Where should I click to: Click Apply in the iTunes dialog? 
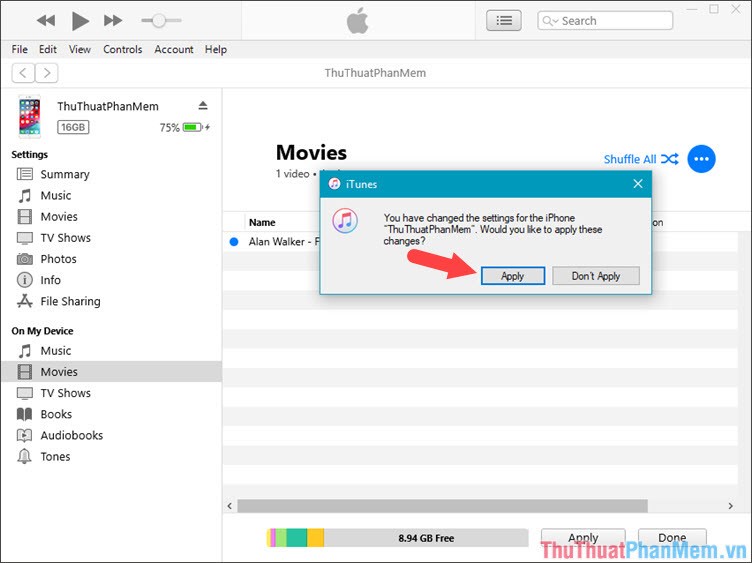pos(513,276)
